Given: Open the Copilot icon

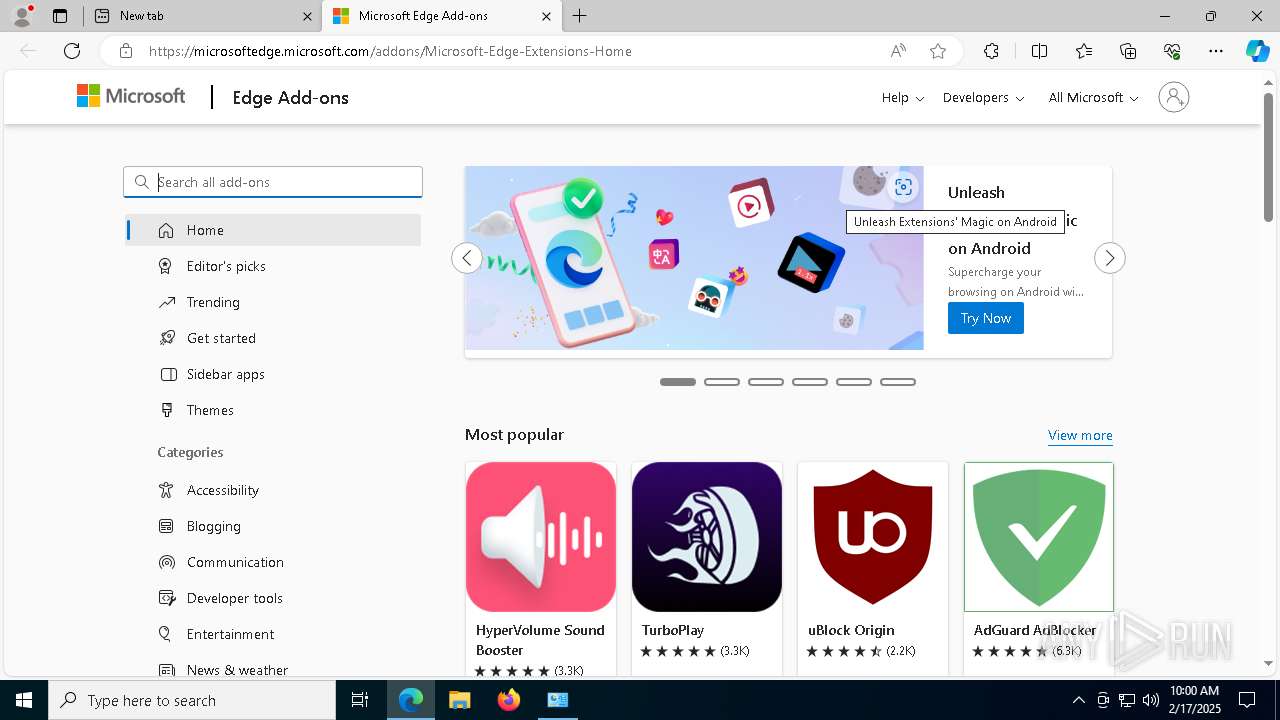Looking at the screenshot, I should (x=1257, y=51).
